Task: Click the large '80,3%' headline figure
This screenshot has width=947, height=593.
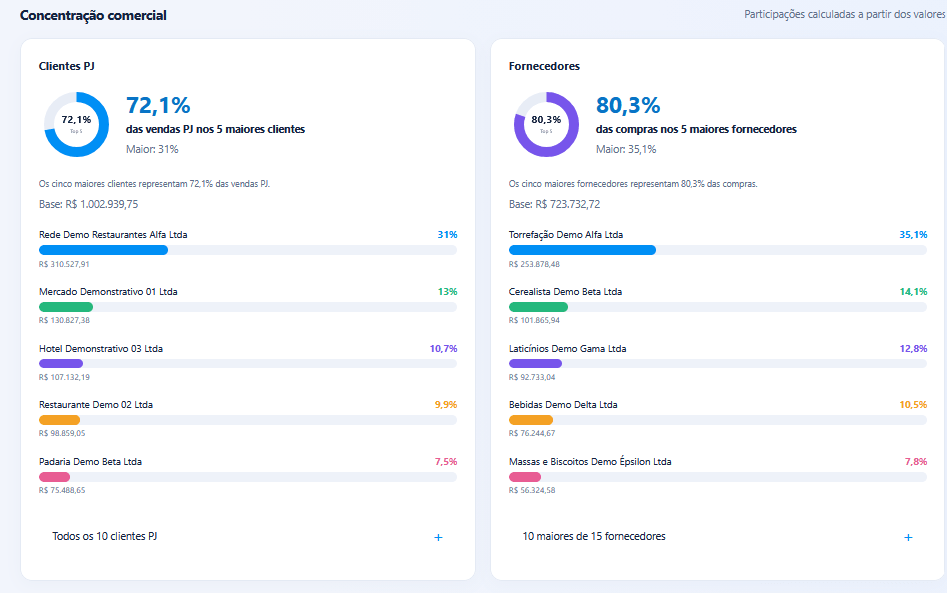Action: (x=628, y=105)
